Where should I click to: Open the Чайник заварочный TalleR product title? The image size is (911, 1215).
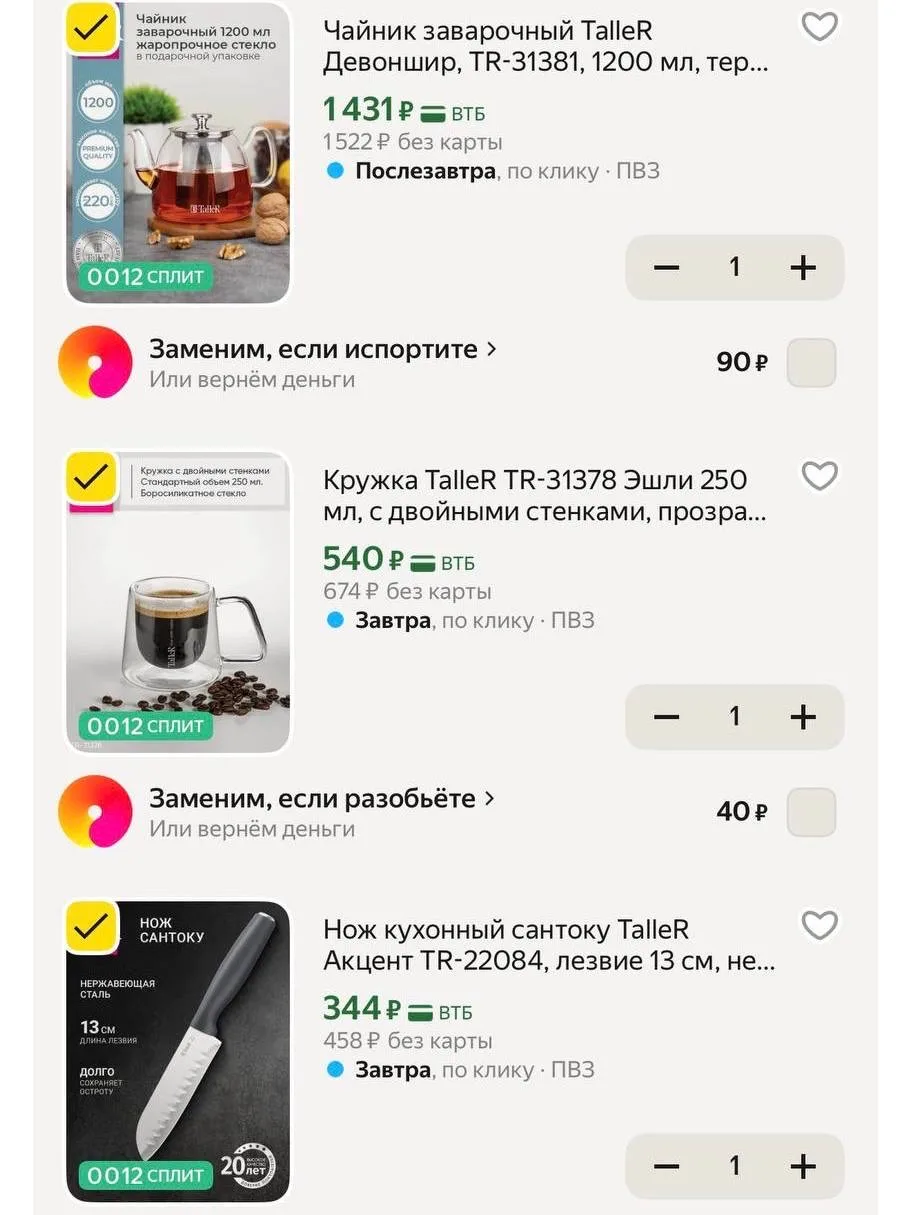[547, 47]
